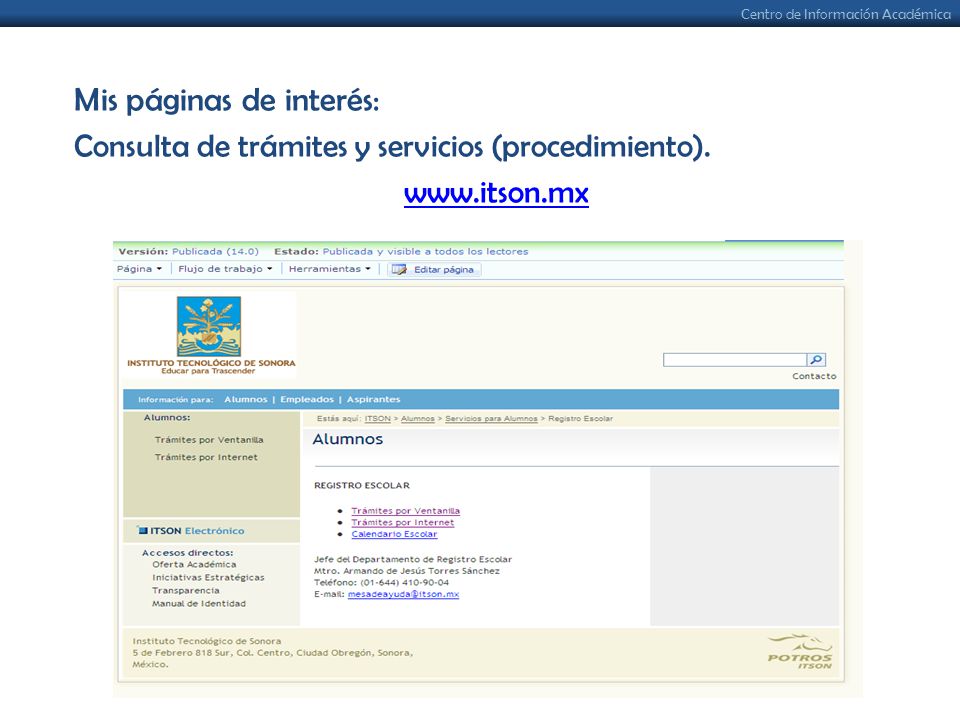Click the Servicios para Alumnos breadcrumb

491,419
